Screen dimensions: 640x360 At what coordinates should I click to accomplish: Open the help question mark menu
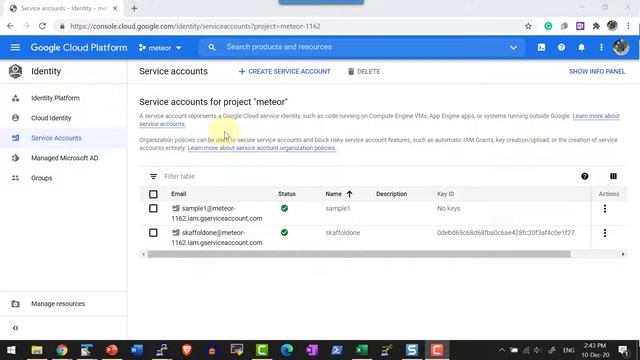coord(561,47)
